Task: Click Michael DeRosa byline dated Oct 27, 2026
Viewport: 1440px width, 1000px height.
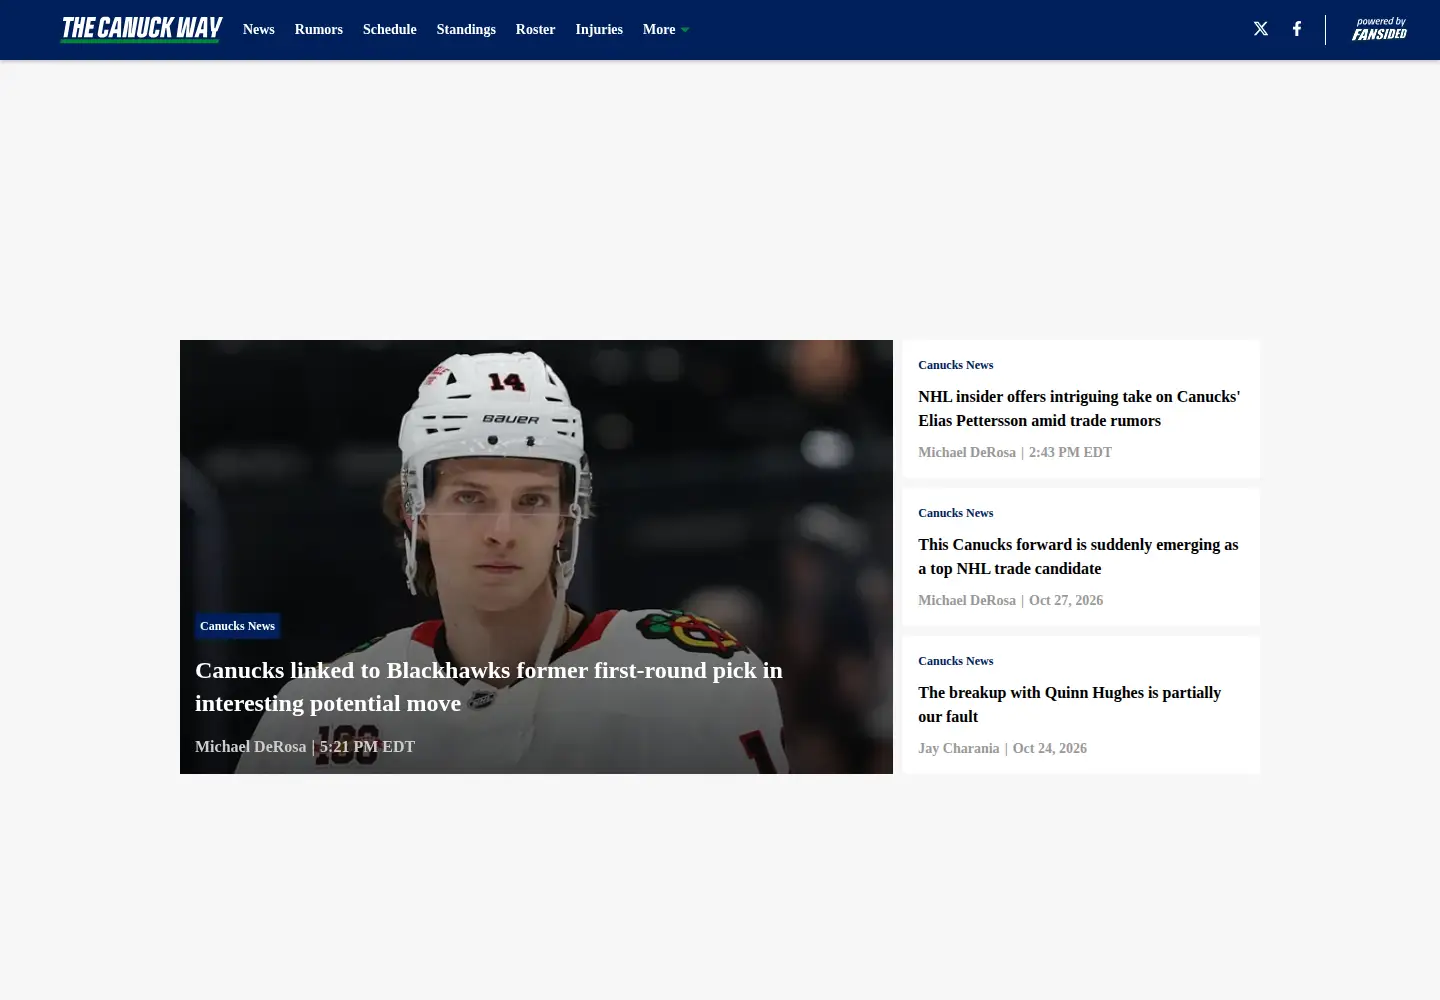Action: coord(967,600)
